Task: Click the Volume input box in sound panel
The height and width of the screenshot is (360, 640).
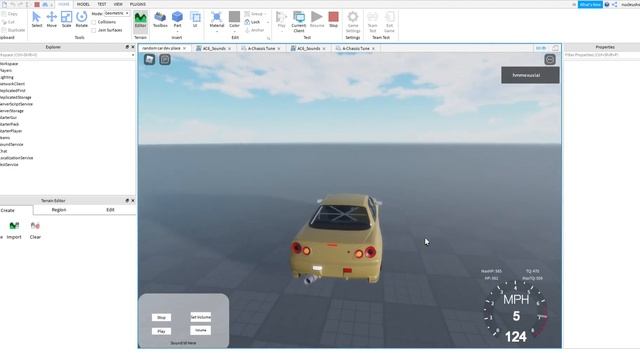Action: [x=200, y=330]
